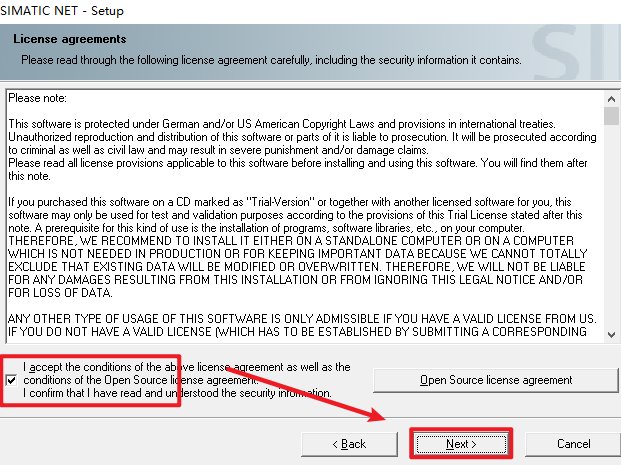This screenshot has width=621, height=465.
Task: Open the Open Source license agreement
Action: pyautogui.click(x=496, y=380)
